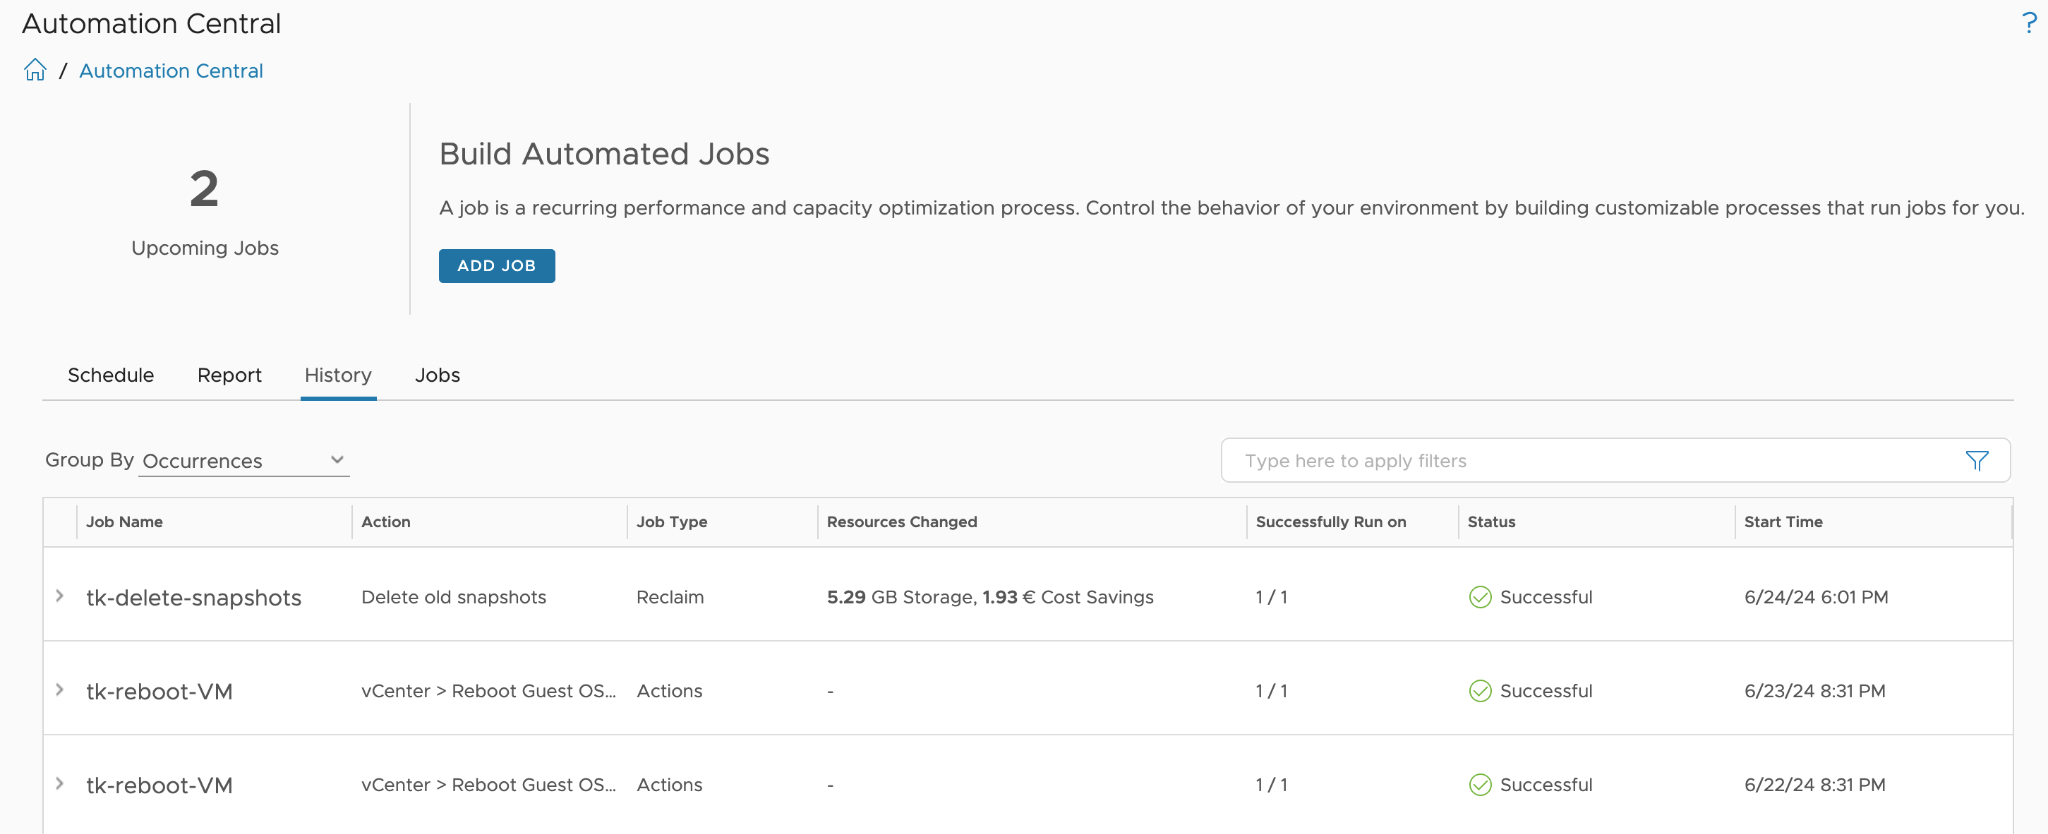Select the History tab
Viewport: 2048px width, 834px height.
[338, 375]
